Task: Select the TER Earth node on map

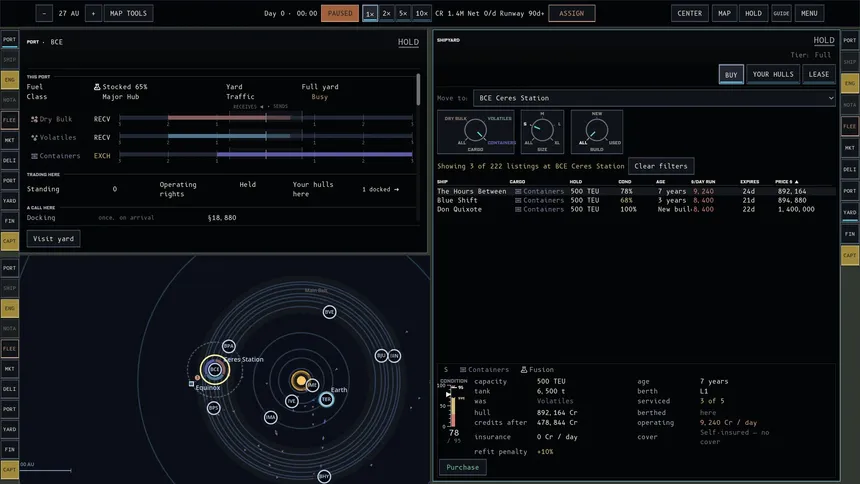Action: tap(326, 399)
